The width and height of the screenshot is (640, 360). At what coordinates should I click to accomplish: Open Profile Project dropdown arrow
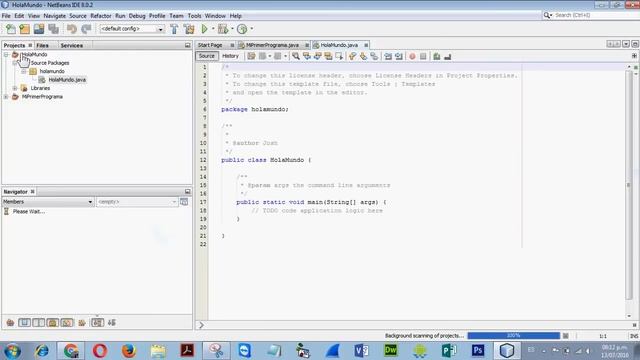pyautogui.click(x=251, y=29)
